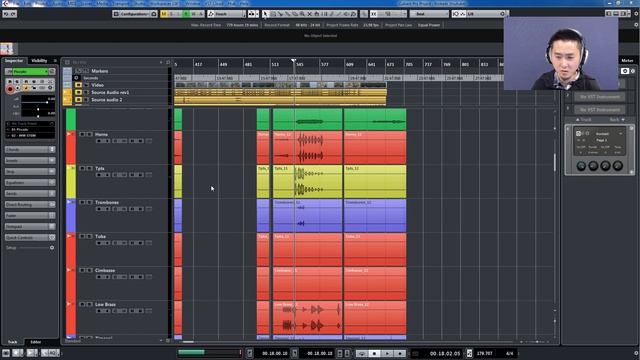Toggle Video track folder yellow icon
640x360 pixels.
[78, 85]
